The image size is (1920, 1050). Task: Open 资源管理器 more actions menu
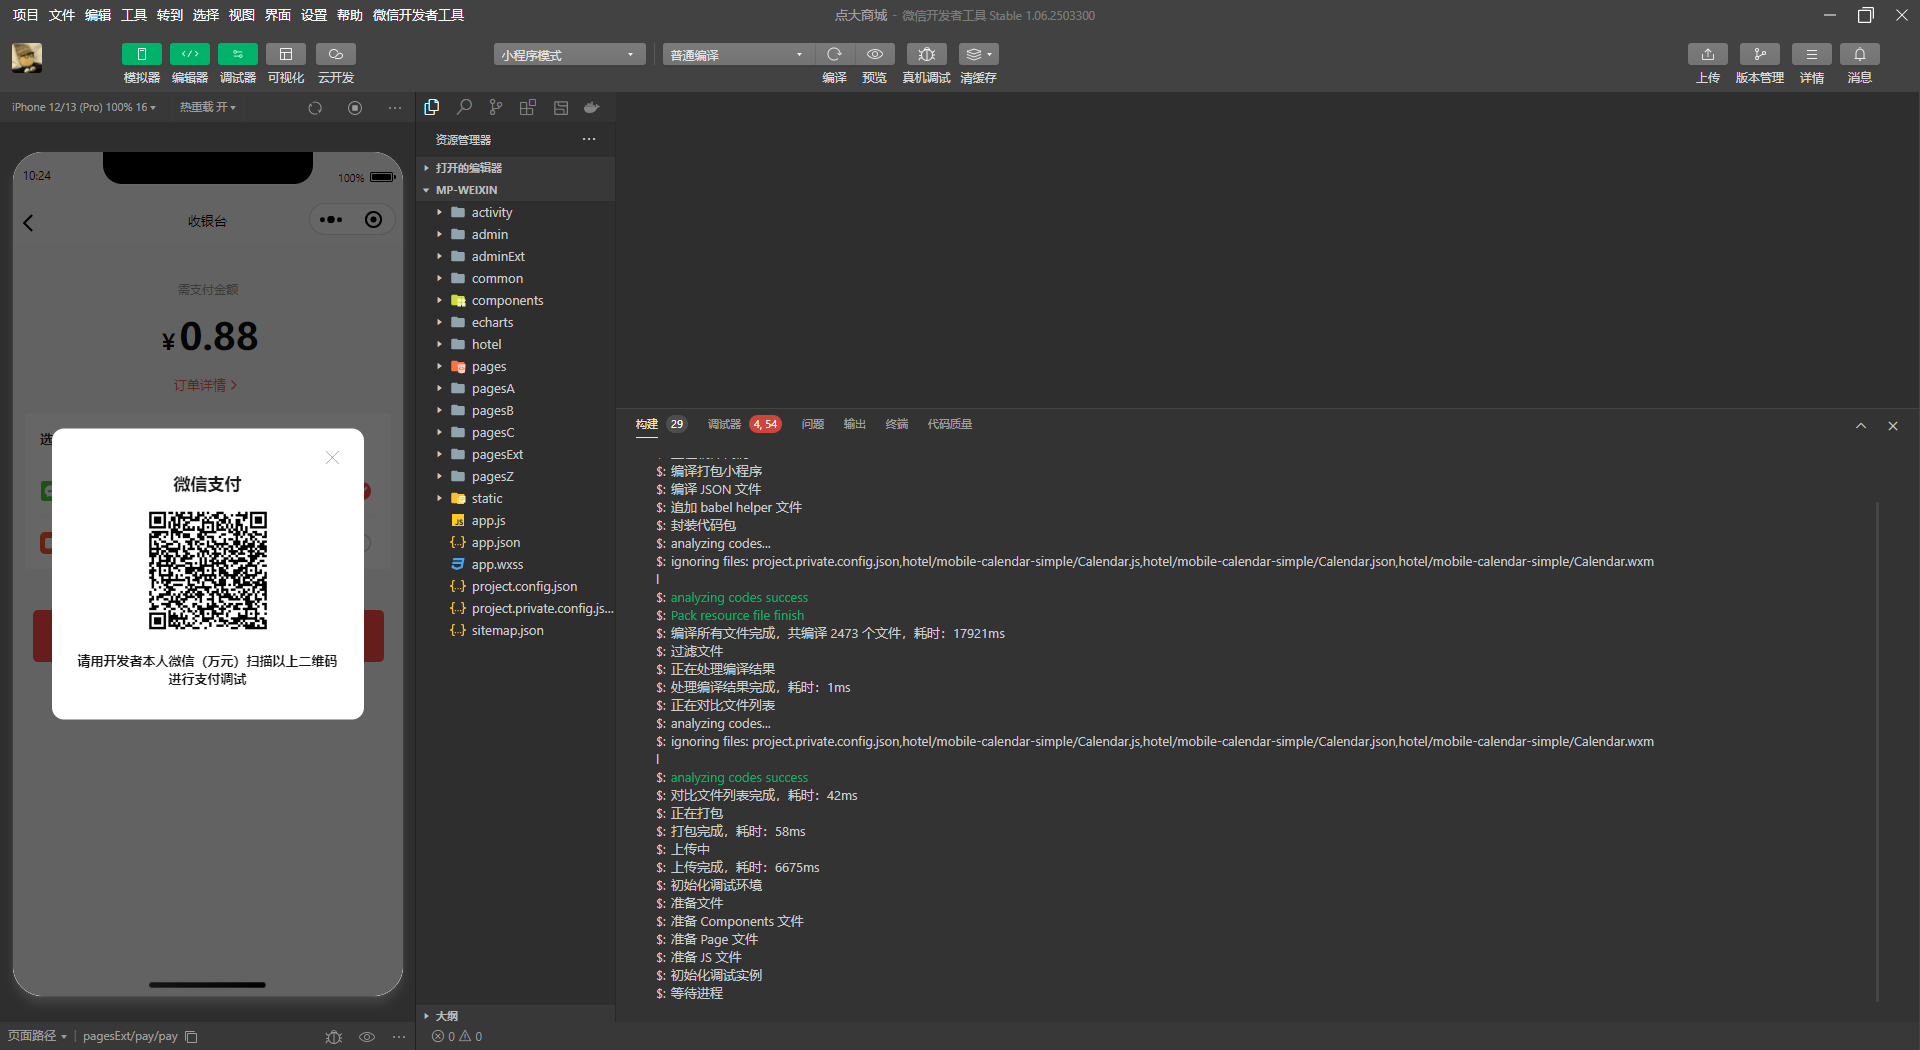[x=589, y=139]
